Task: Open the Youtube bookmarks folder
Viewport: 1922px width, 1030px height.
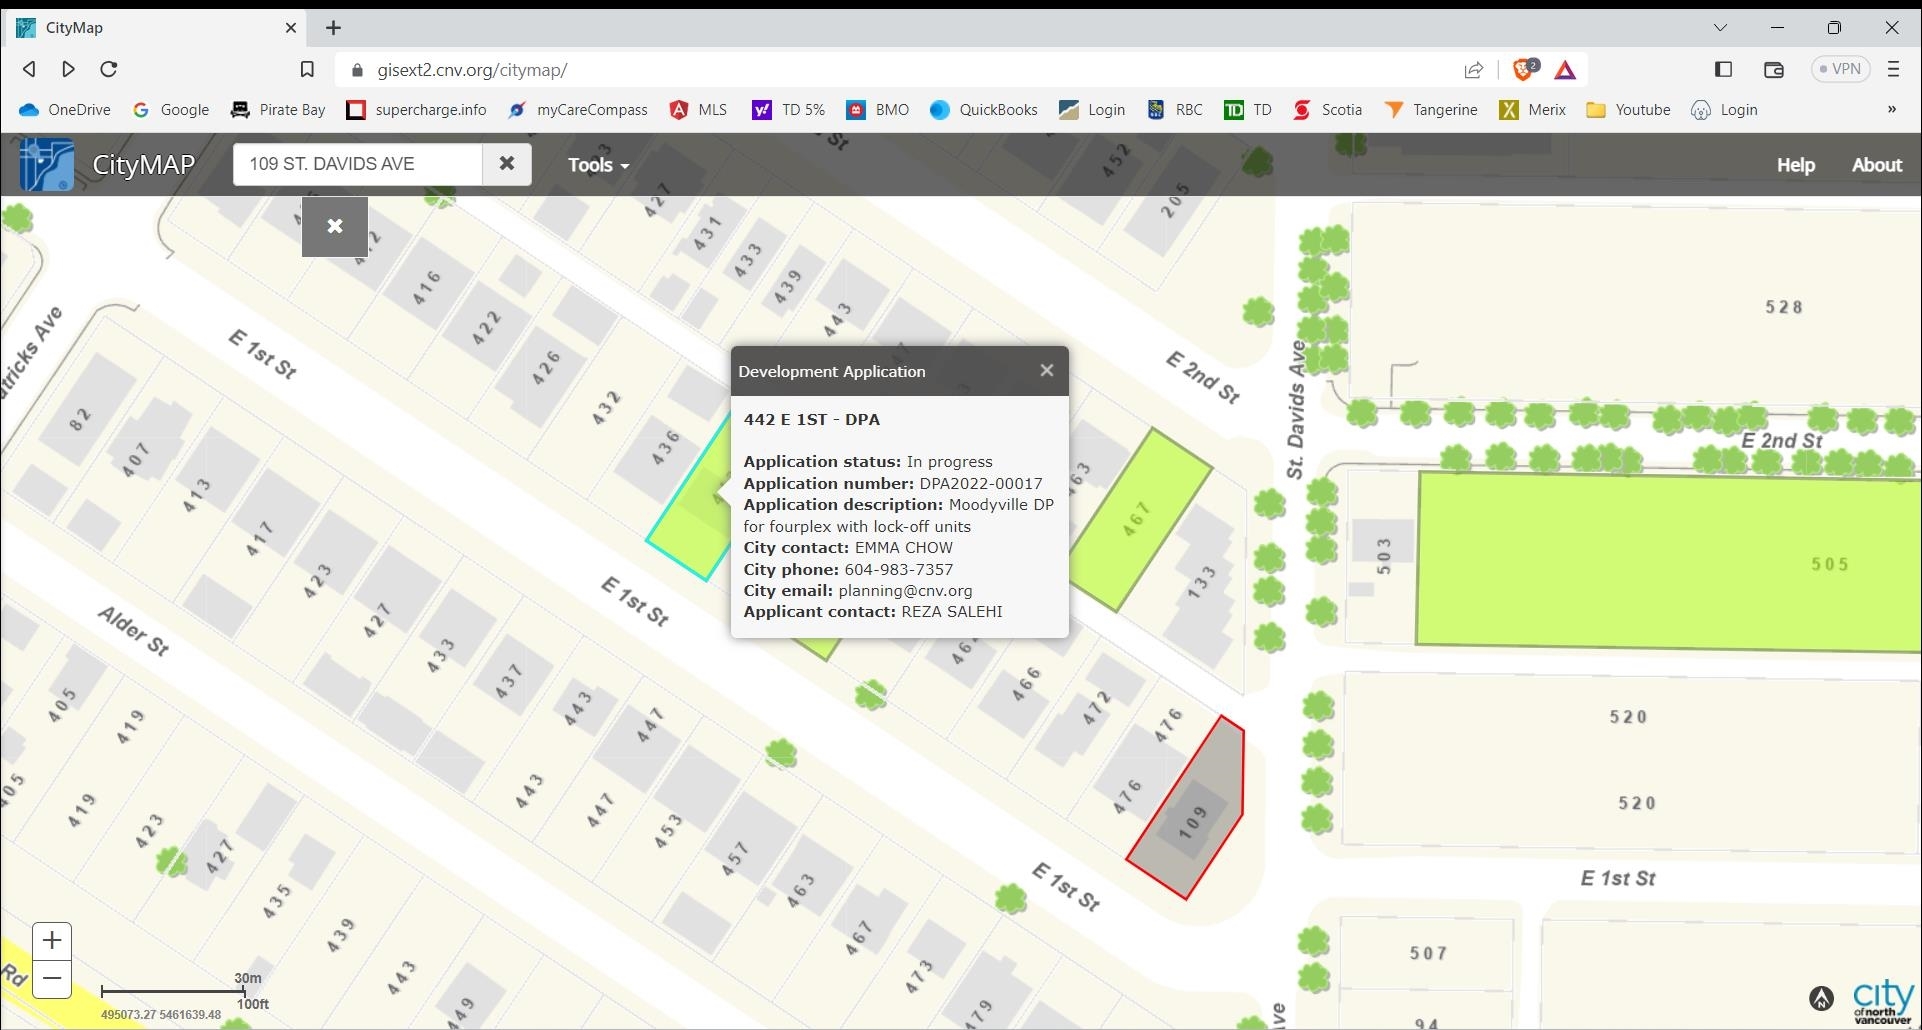Action: point(1629,110)
